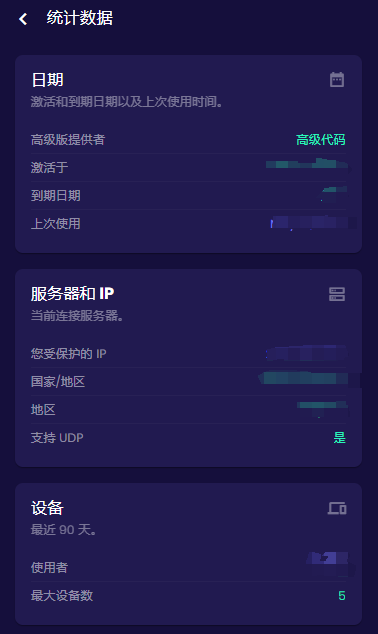378x634 pixels.
Task: Click the 最大设备数 row label
Action: (62, 596)
